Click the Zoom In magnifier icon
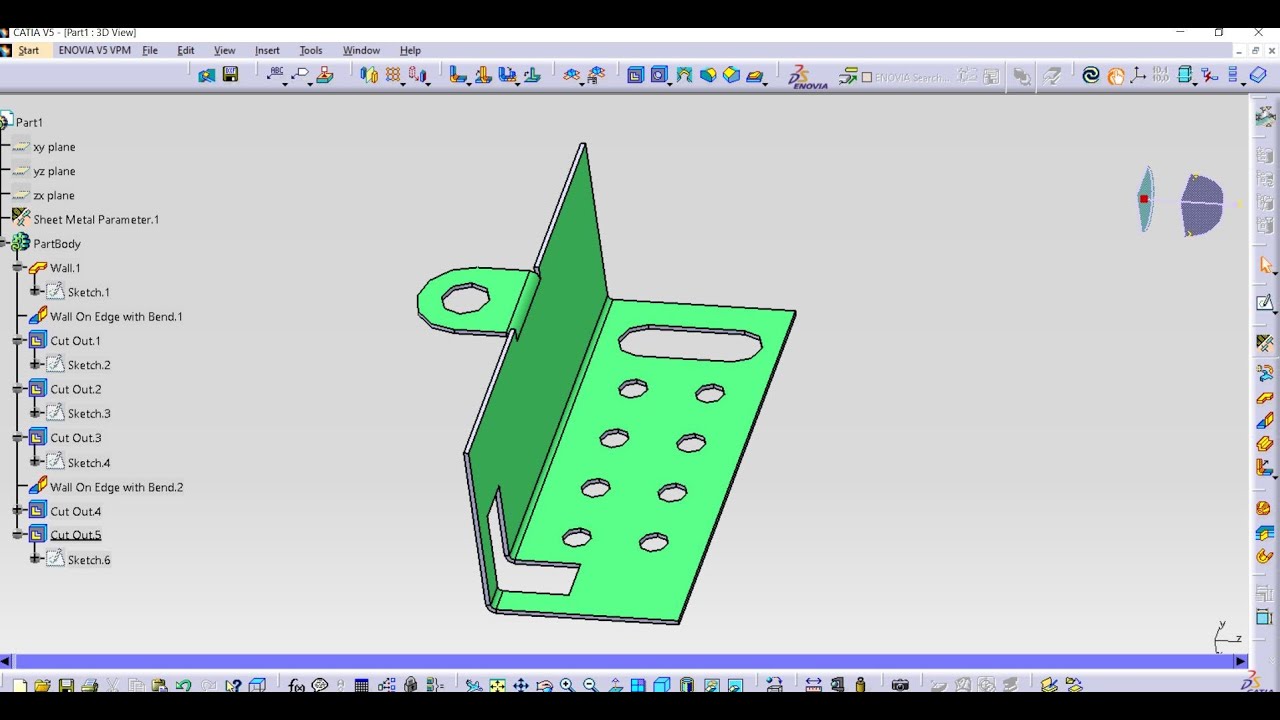 pos(567,686)
